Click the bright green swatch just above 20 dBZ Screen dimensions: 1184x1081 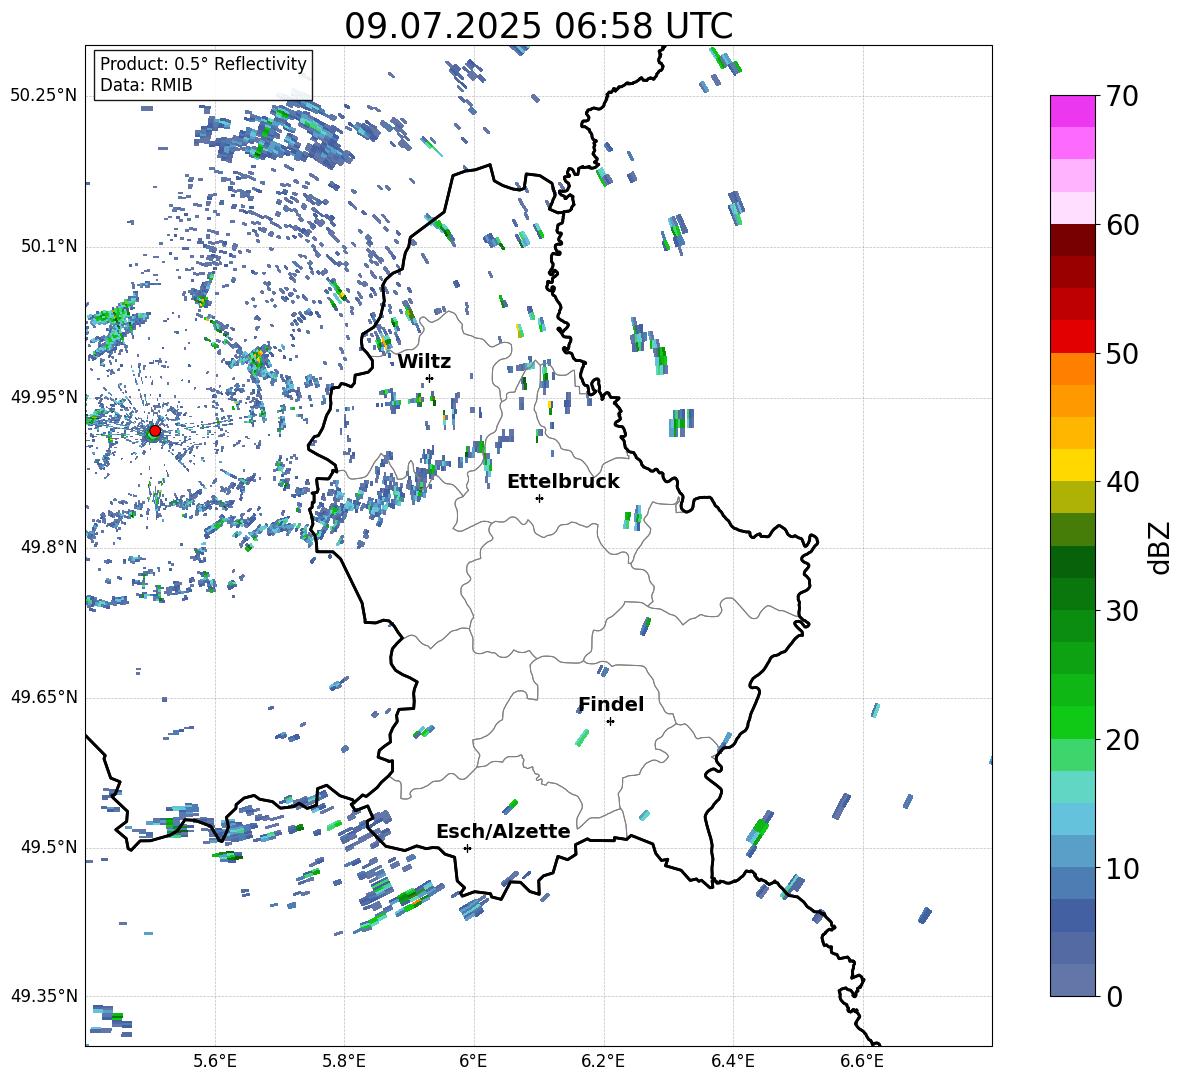(x=1073, y=722)
